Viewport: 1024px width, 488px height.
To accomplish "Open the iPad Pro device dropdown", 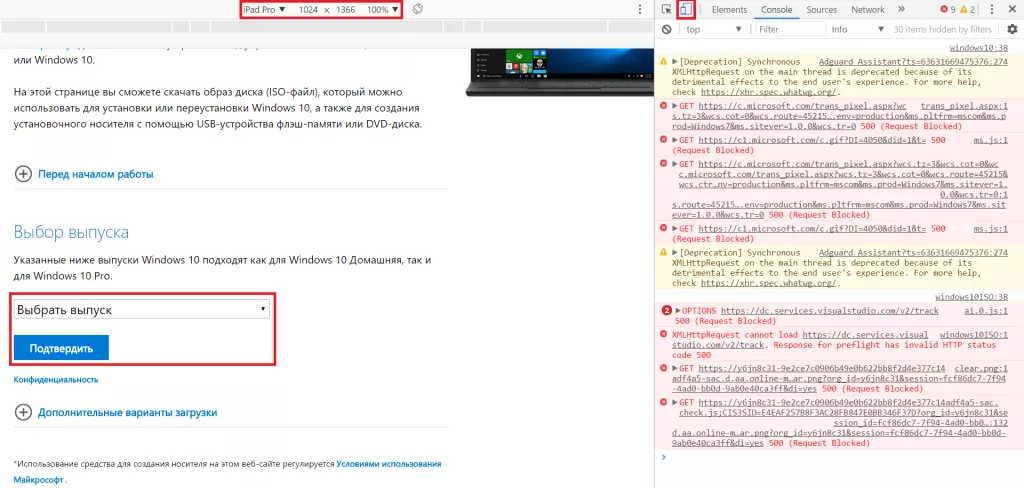I will (x=264, y=10).
